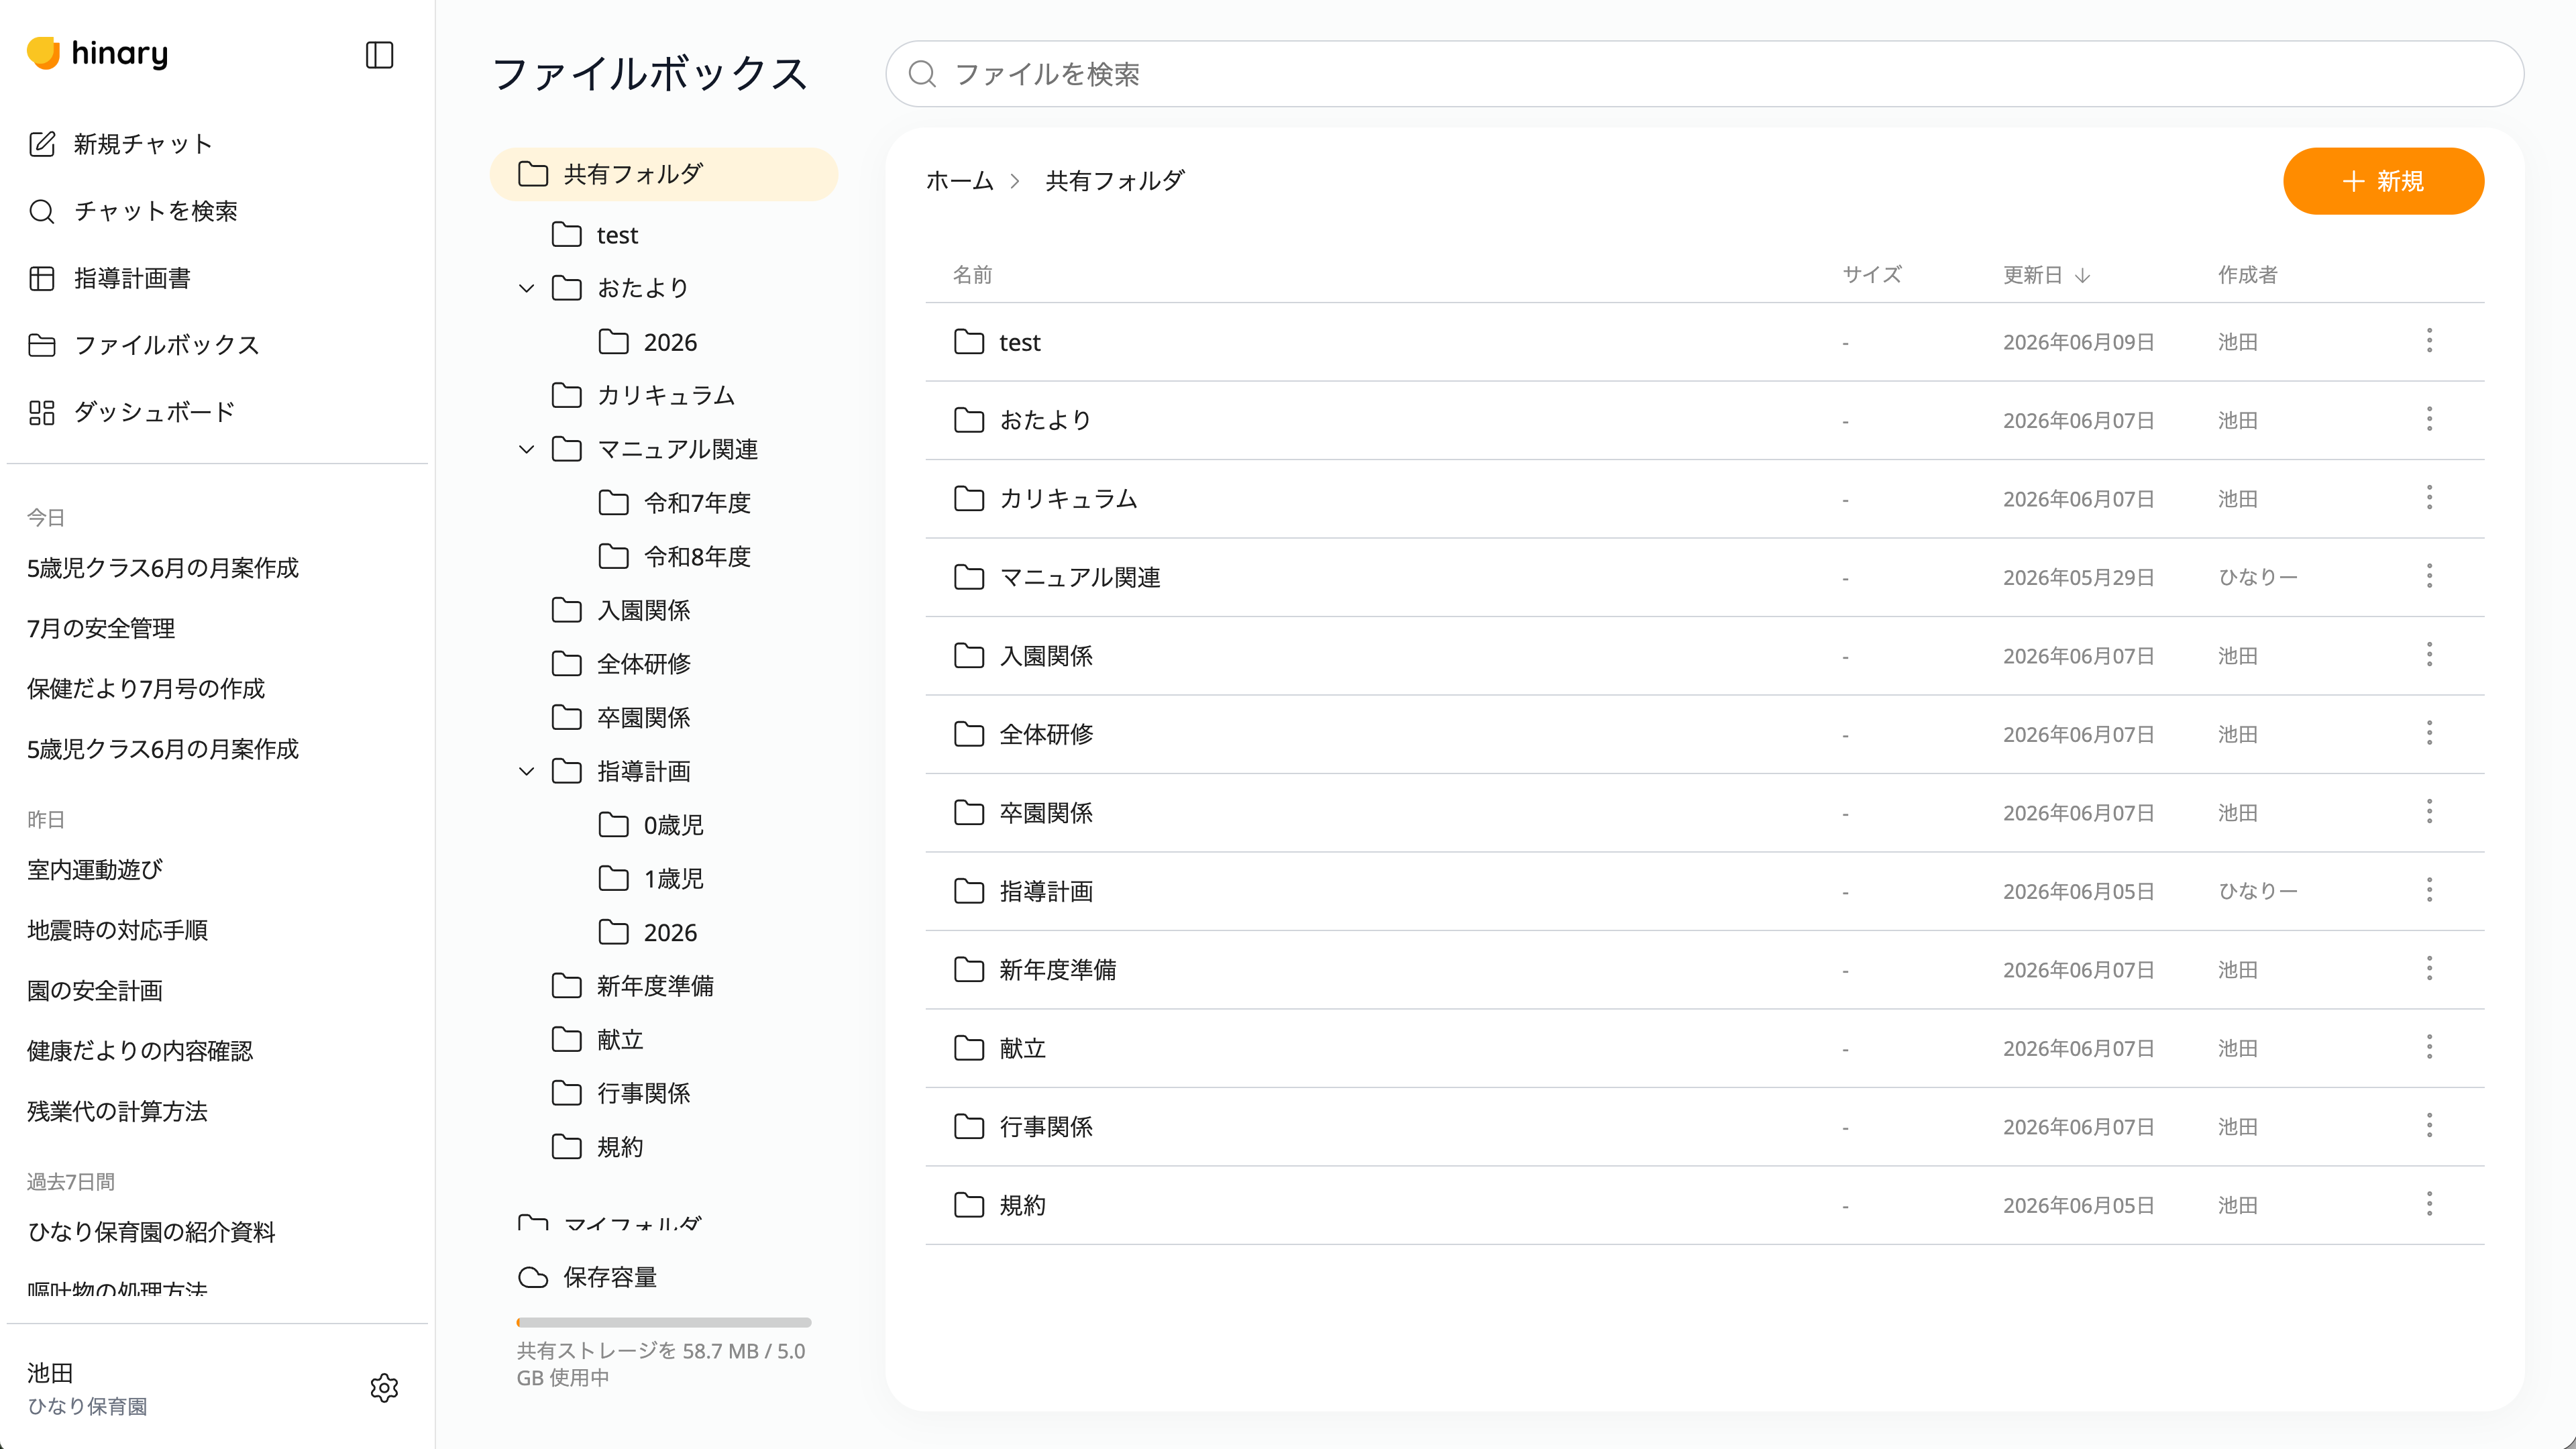Collapse the sidebar with the panel icon
2576x1449 pixels.
tap(379, 55)
